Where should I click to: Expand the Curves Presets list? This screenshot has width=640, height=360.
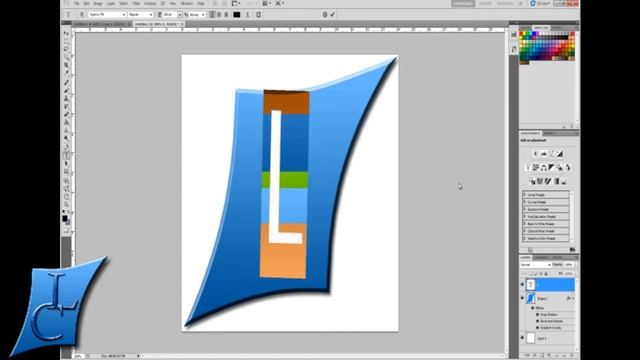tap(525, 202)
